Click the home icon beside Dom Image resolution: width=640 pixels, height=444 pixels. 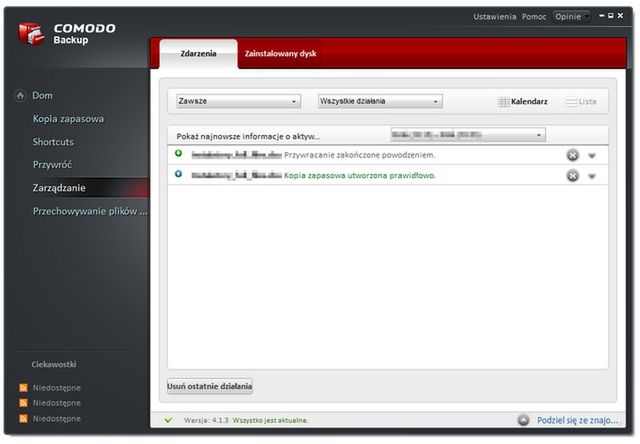(x=20, y=95)
